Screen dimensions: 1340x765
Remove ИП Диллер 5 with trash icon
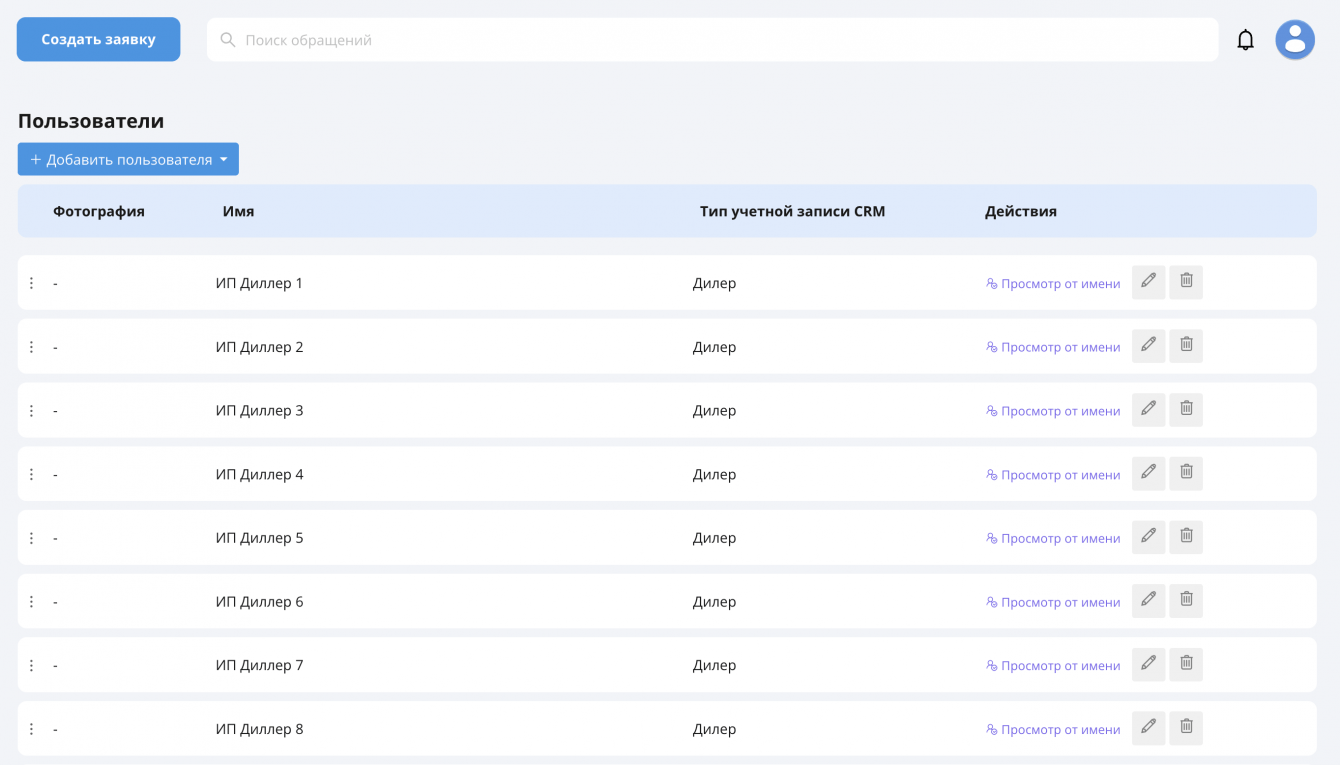(x=1186, y=537)
